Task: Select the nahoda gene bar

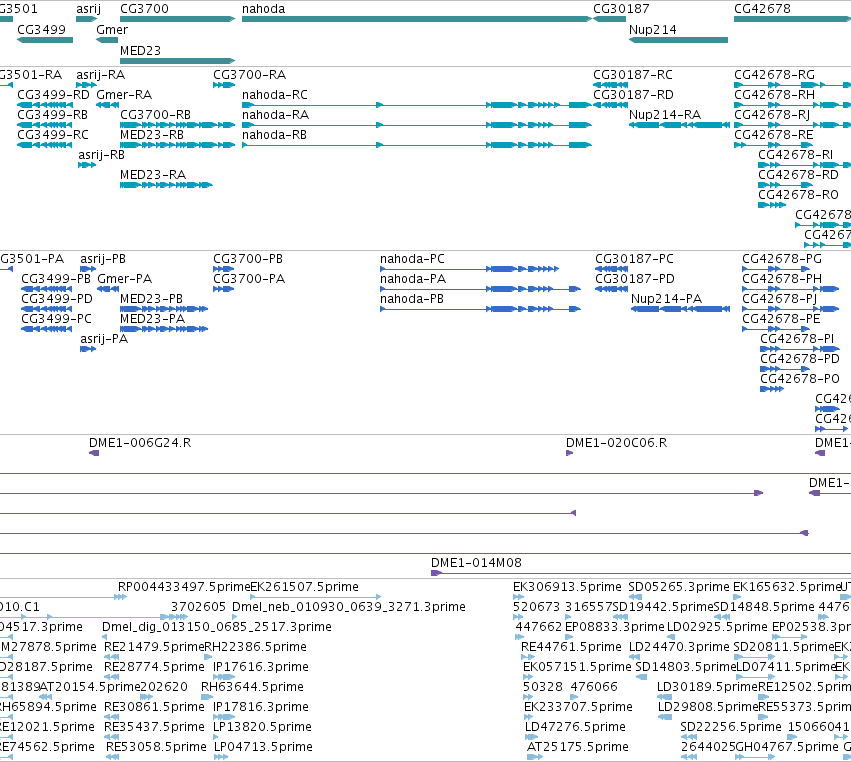Action: (x=416, y=19)
